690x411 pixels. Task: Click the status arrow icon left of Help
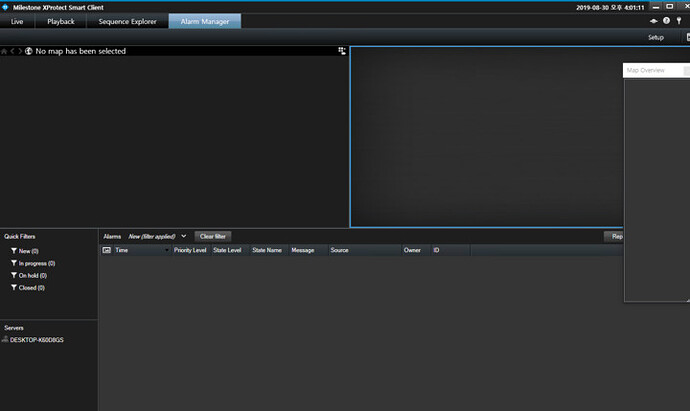pos(654,21)
